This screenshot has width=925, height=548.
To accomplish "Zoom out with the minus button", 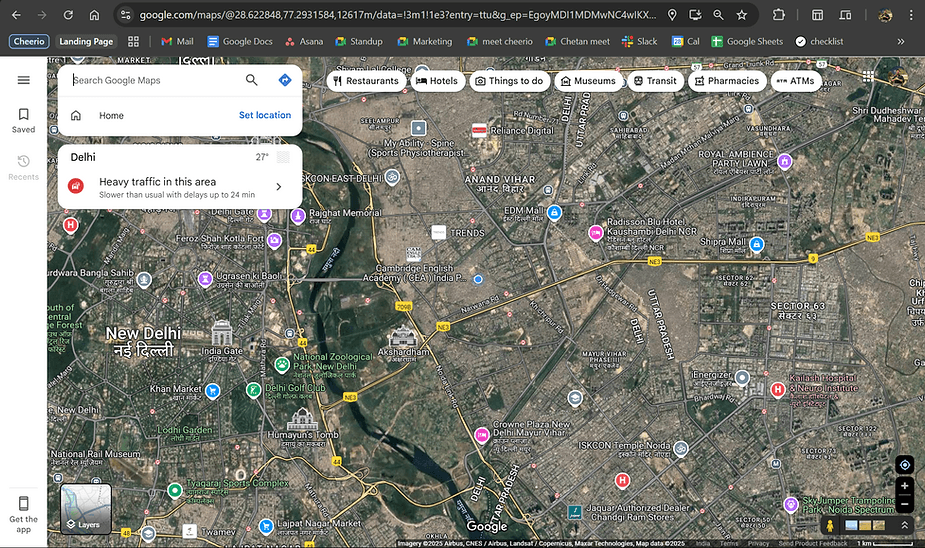I will (905, 504).
